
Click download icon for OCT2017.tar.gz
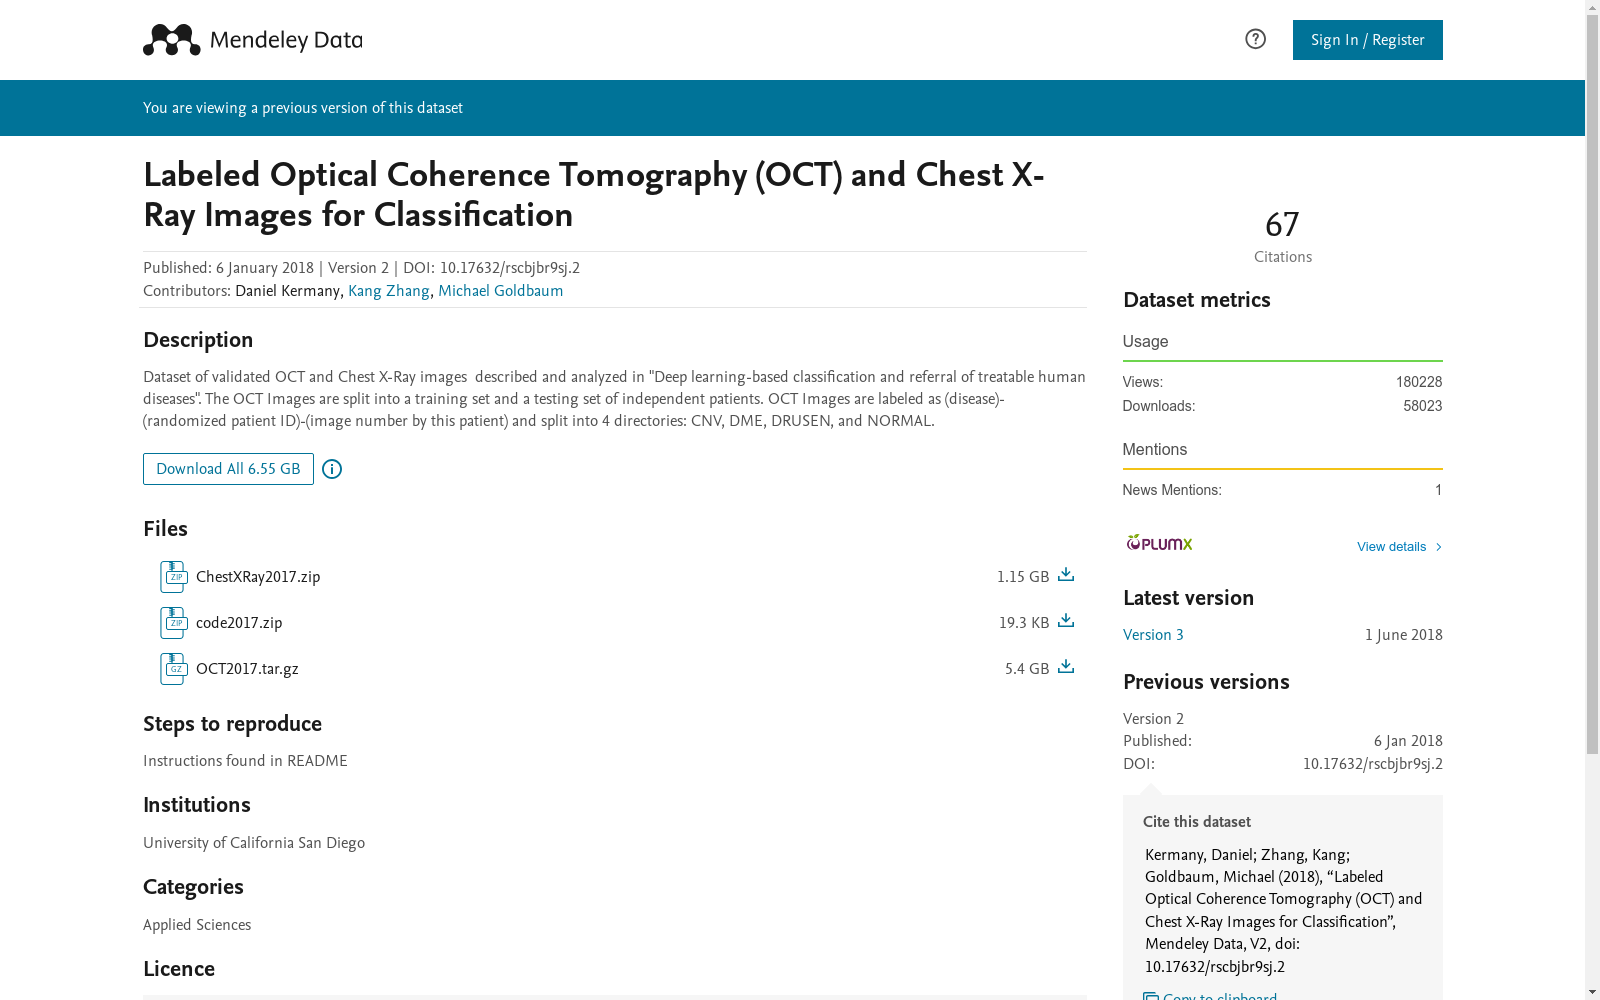tap(1066, 667)
